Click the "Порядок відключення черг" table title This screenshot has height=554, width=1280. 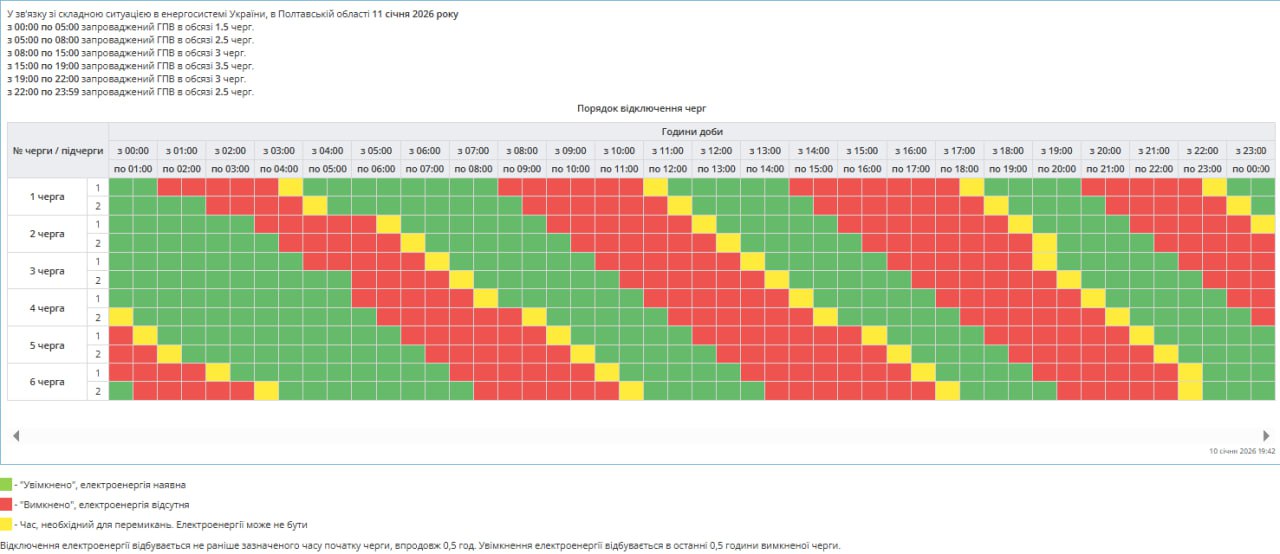[x=641, y=108]
